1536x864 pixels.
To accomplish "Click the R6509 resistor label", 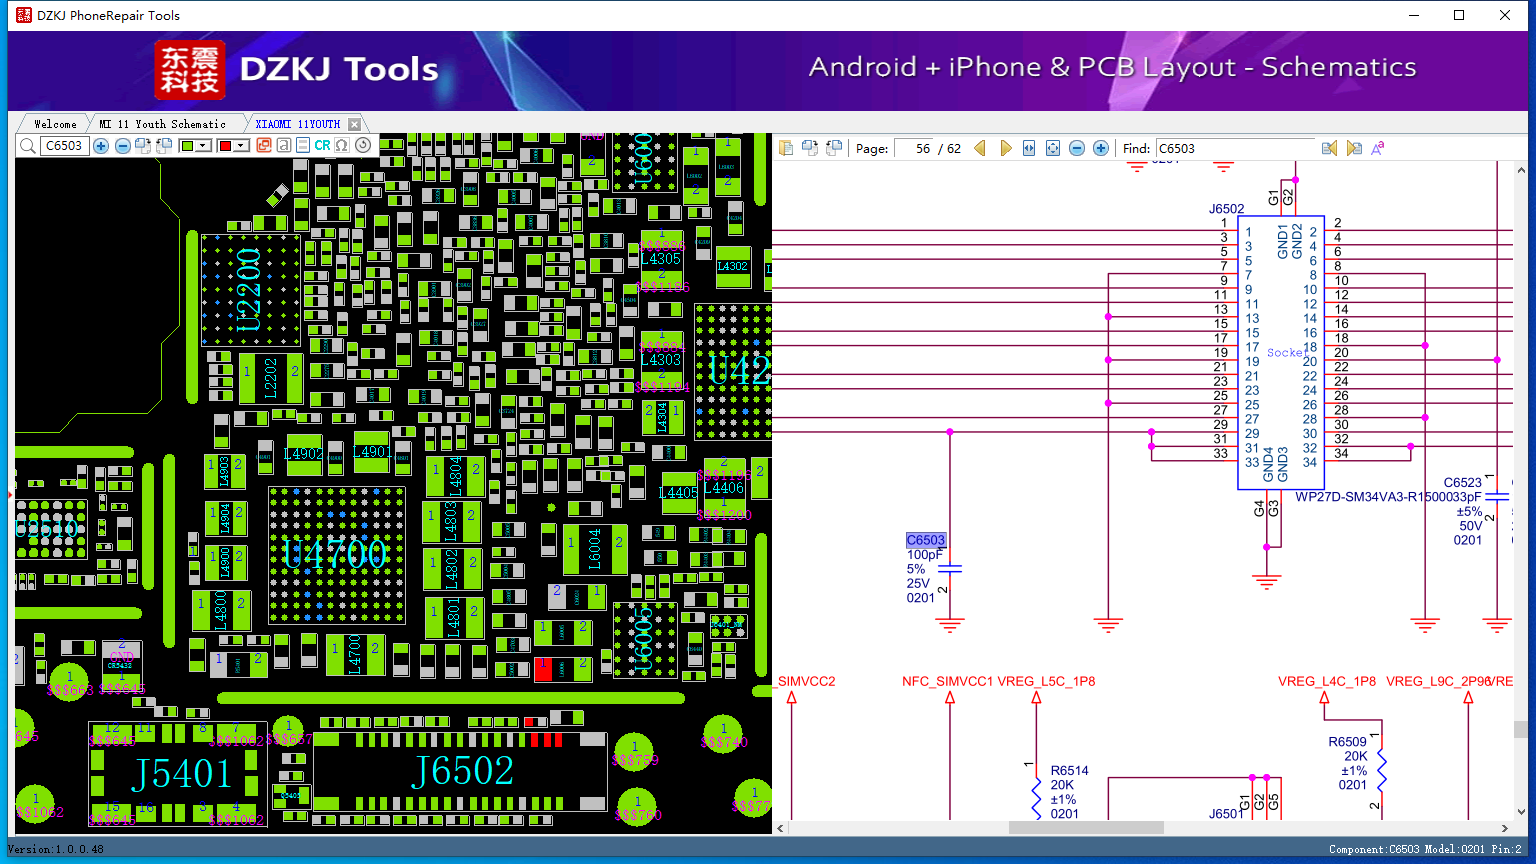I will pyautogui.click(x=1347, y=742).
